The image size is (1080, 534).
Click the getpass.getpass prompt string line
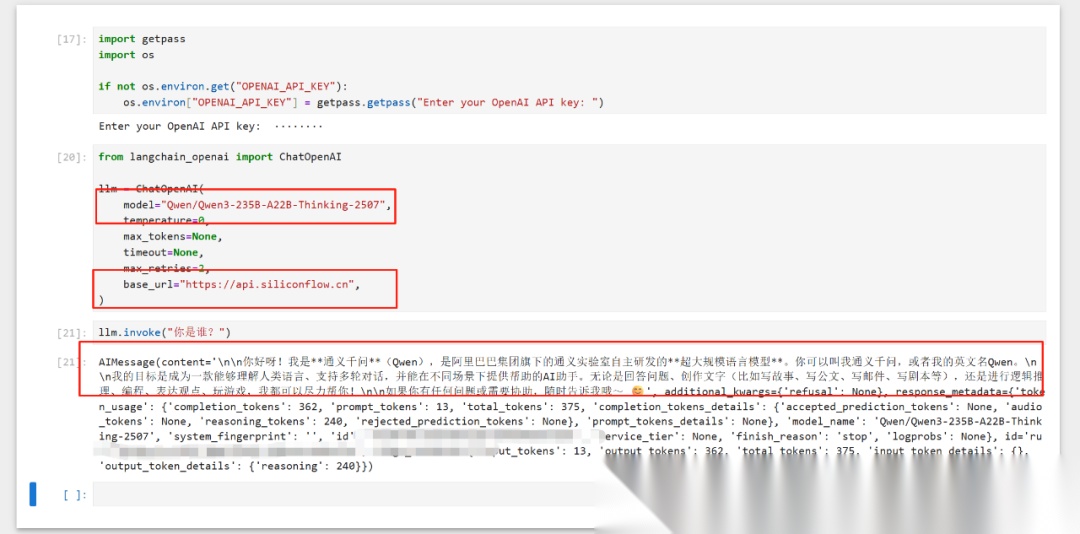coord(364,103)
